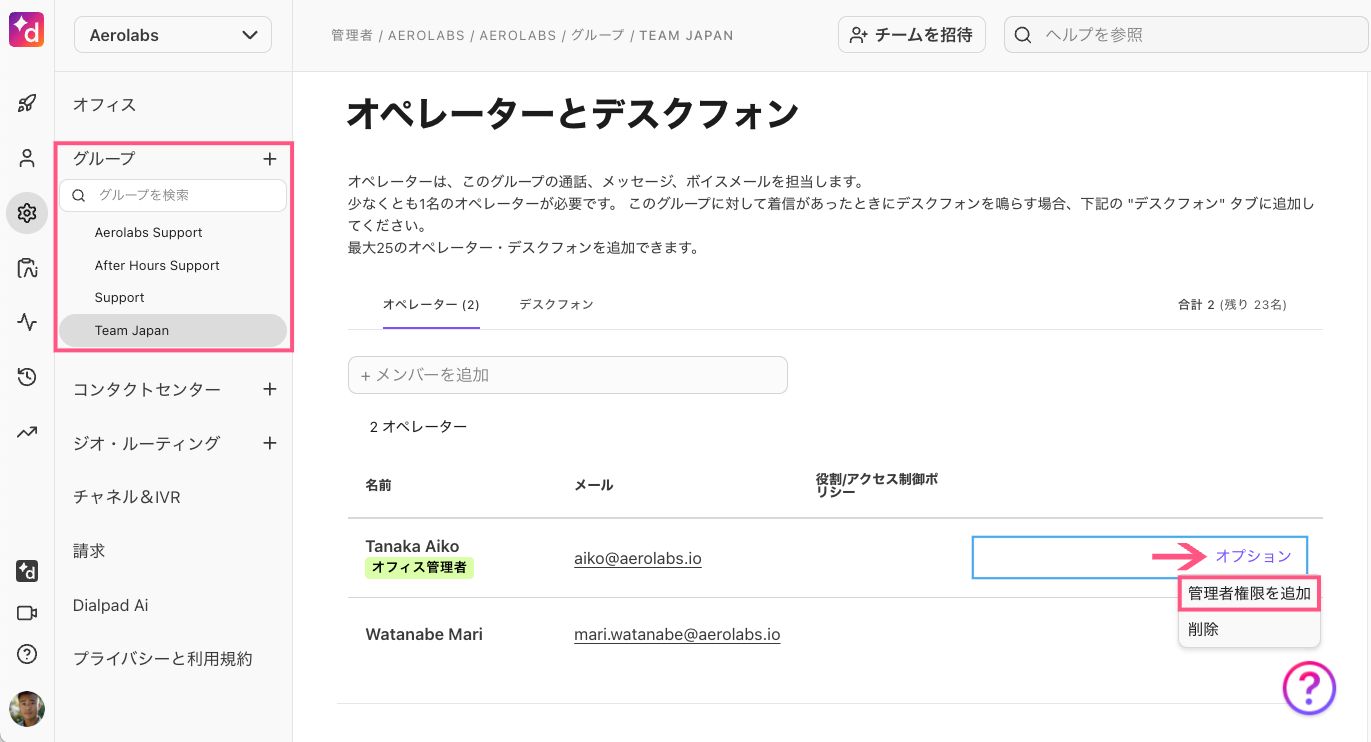Click the Tanaka Aiko name
Screen dimensions: 1371x742
tap(412, 546)
